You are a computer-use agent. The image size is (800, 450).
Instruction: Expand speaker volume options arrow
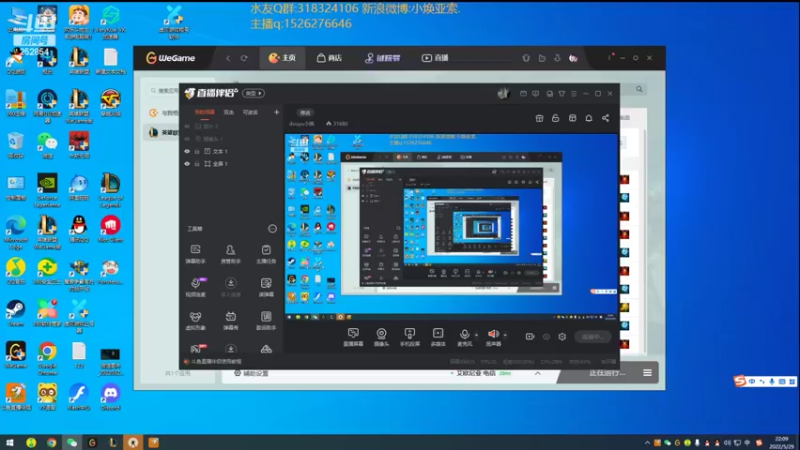pyautogui.click(x=505, y=335)
